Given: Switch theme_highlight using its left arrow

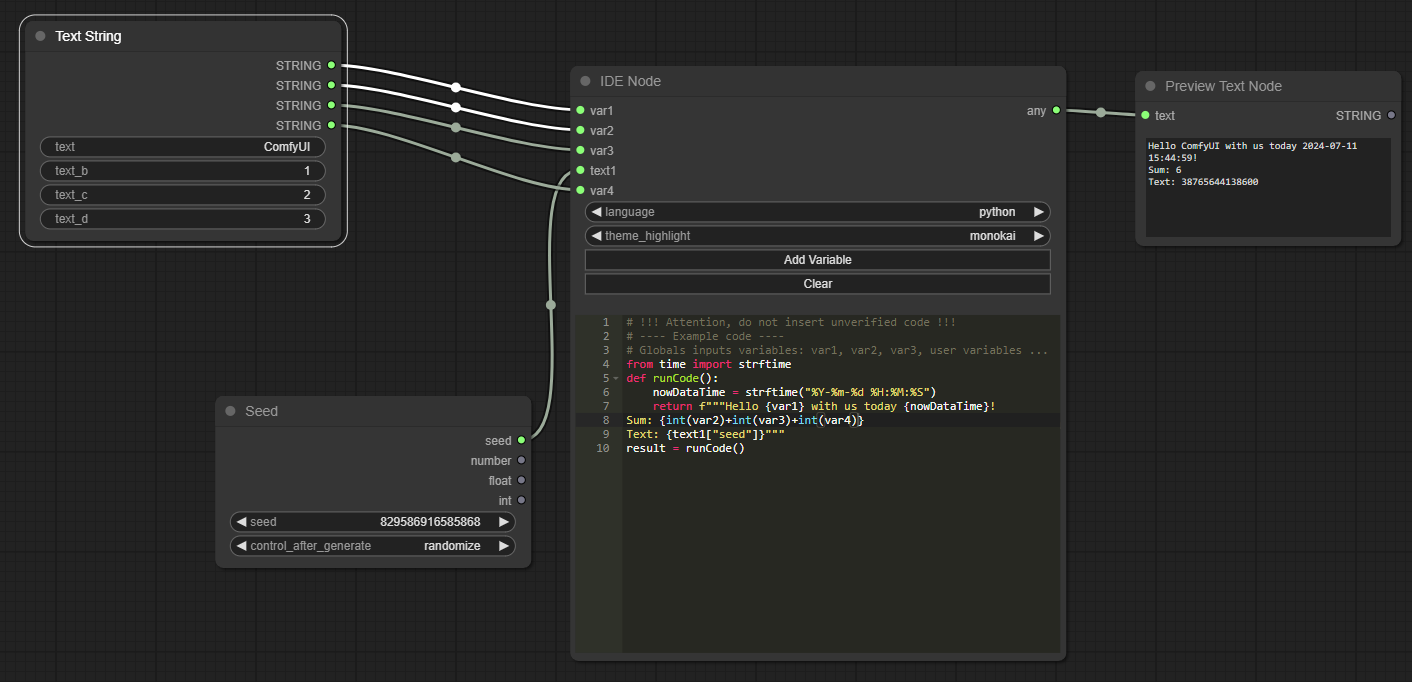Looking at the screenshot, I should point(597,235).
